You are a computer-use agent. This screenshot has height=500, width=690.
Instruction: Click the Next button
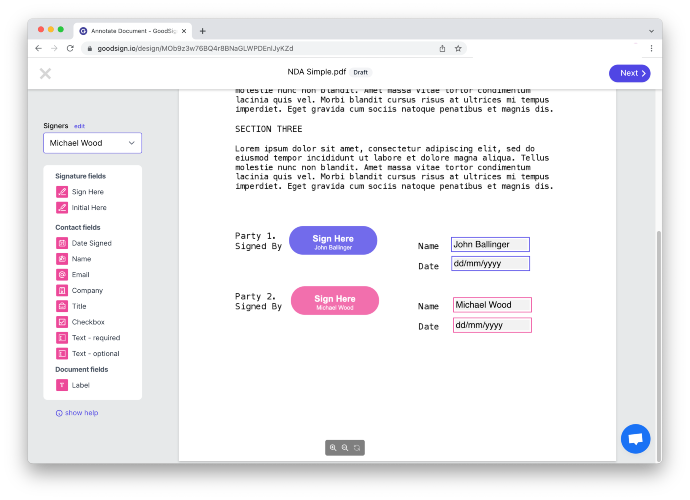click(629, 74)
